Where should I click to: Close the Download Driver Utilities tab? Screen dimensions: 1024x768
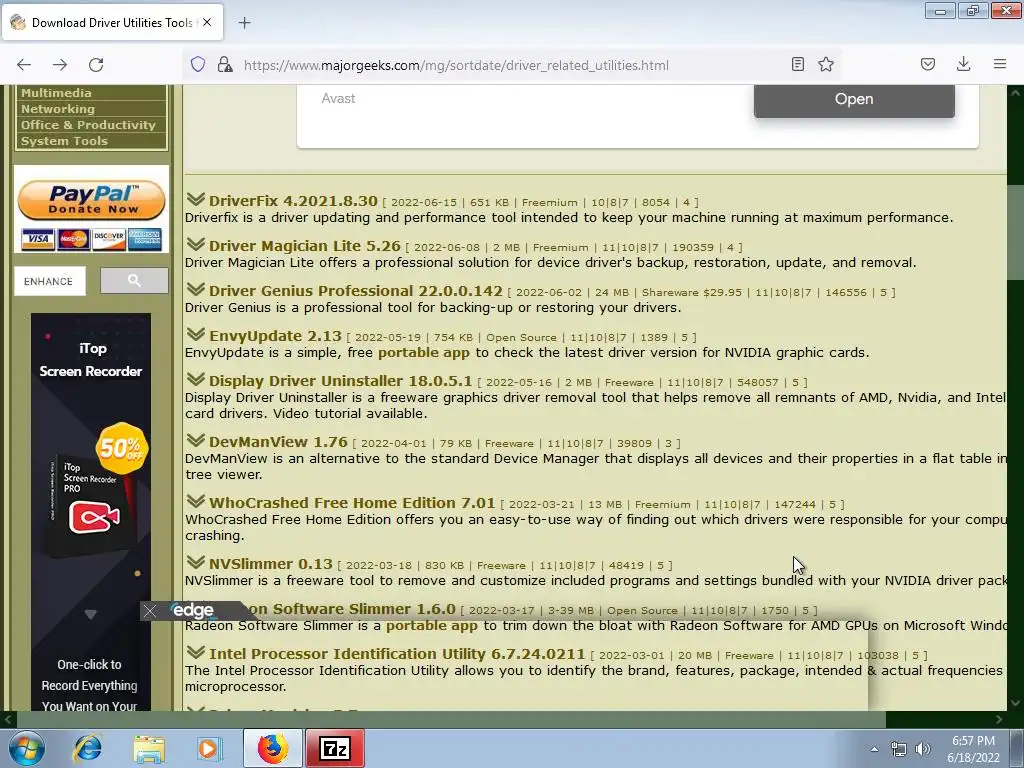207,22
